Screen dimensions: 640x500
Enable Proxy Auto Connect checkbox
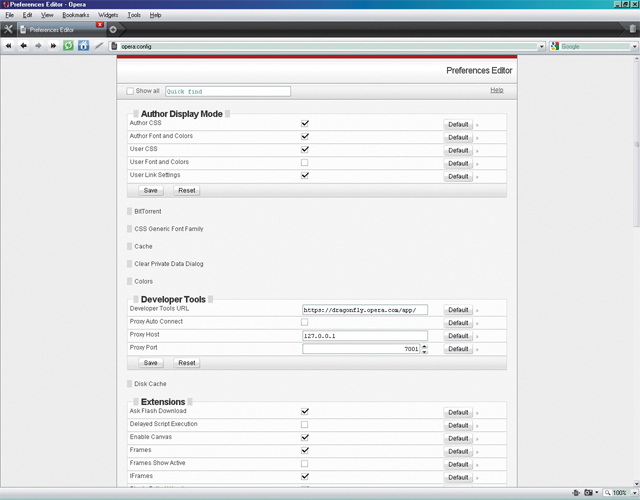pyautogui.click(x=304, y=322)
